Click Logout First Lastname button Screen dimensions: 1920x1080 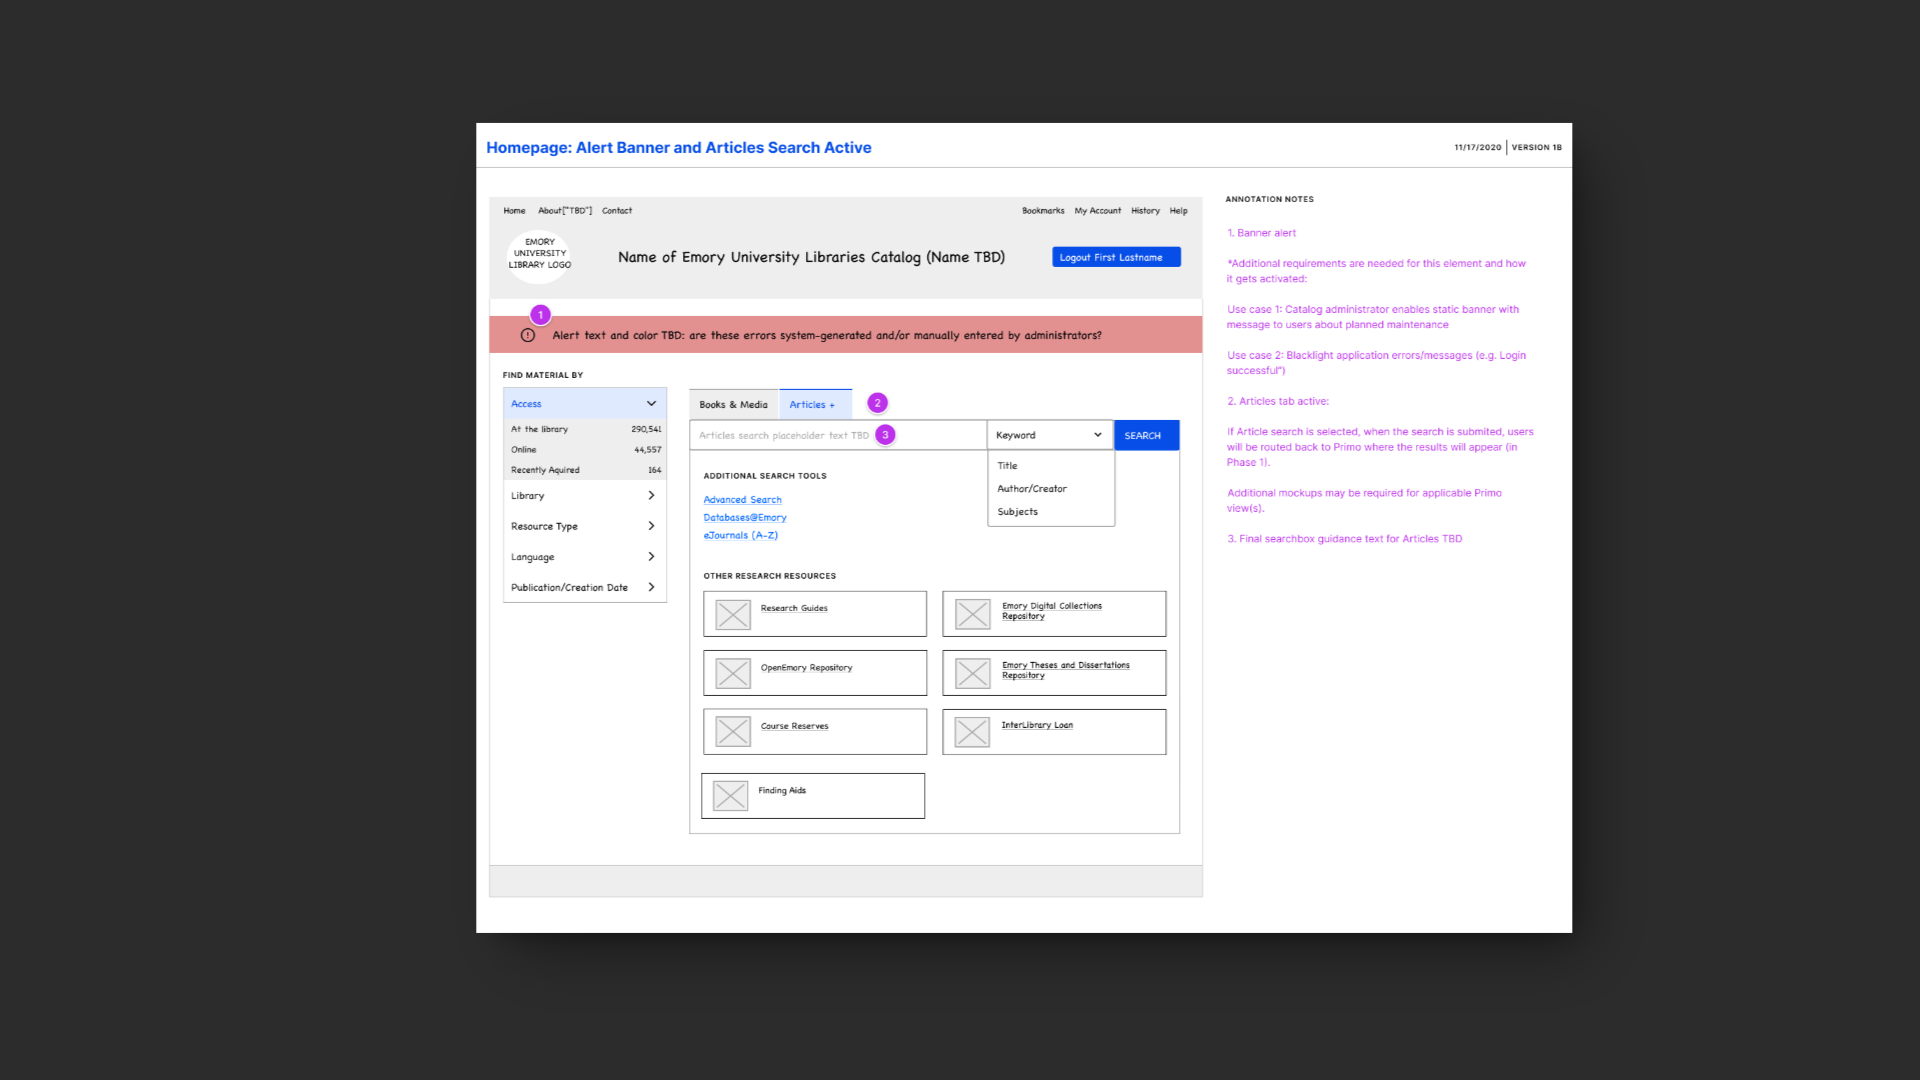pos(1115,257)
